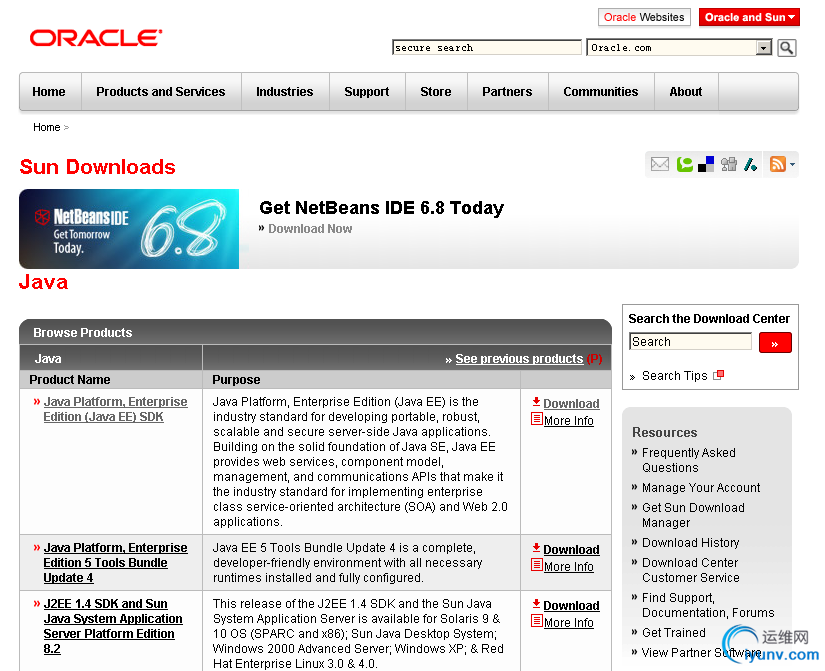Open the Products and Services menu

coord(160,92)
